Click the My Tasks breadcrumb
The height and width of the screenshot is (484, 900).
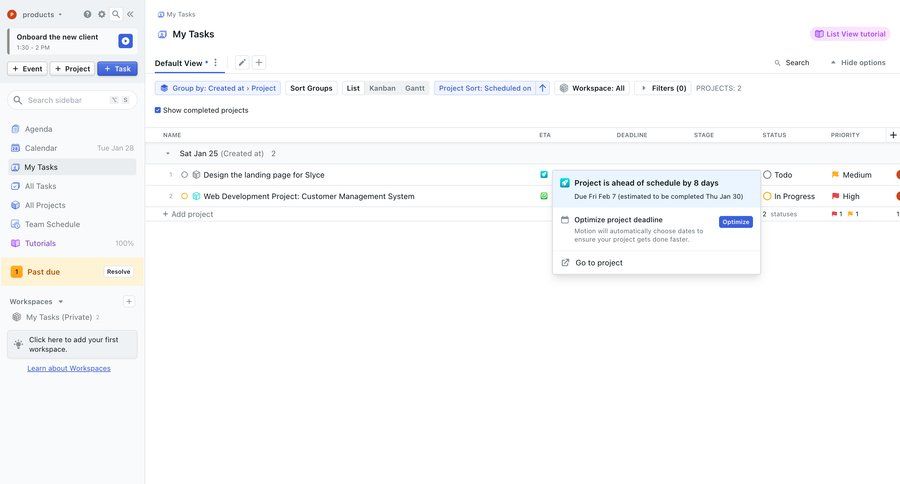(x=176, y=14)
